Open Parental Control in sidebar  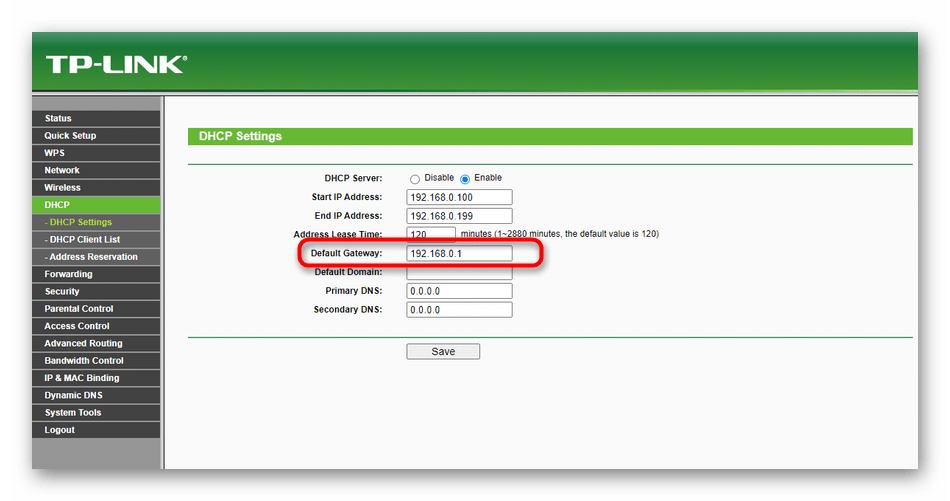pyautogui.click(x=96, y=308)
